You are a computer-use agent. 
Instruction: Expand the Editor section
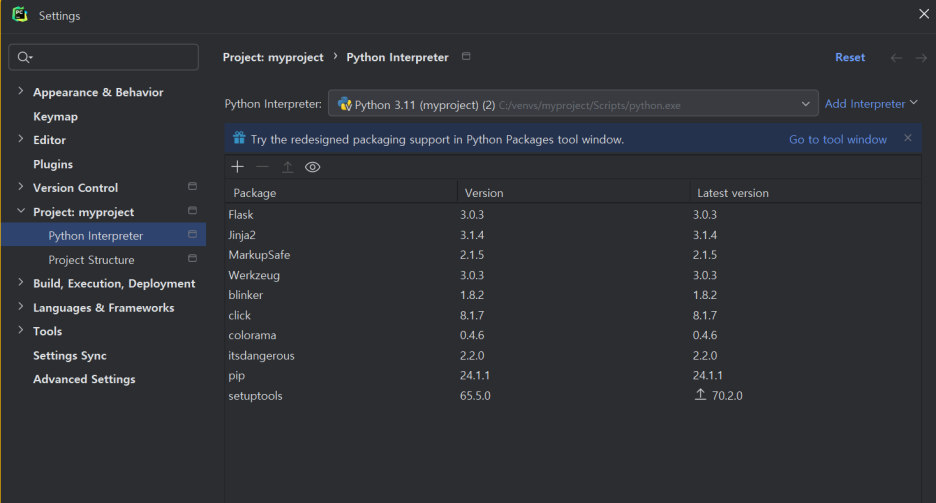(x=21, y=139)
